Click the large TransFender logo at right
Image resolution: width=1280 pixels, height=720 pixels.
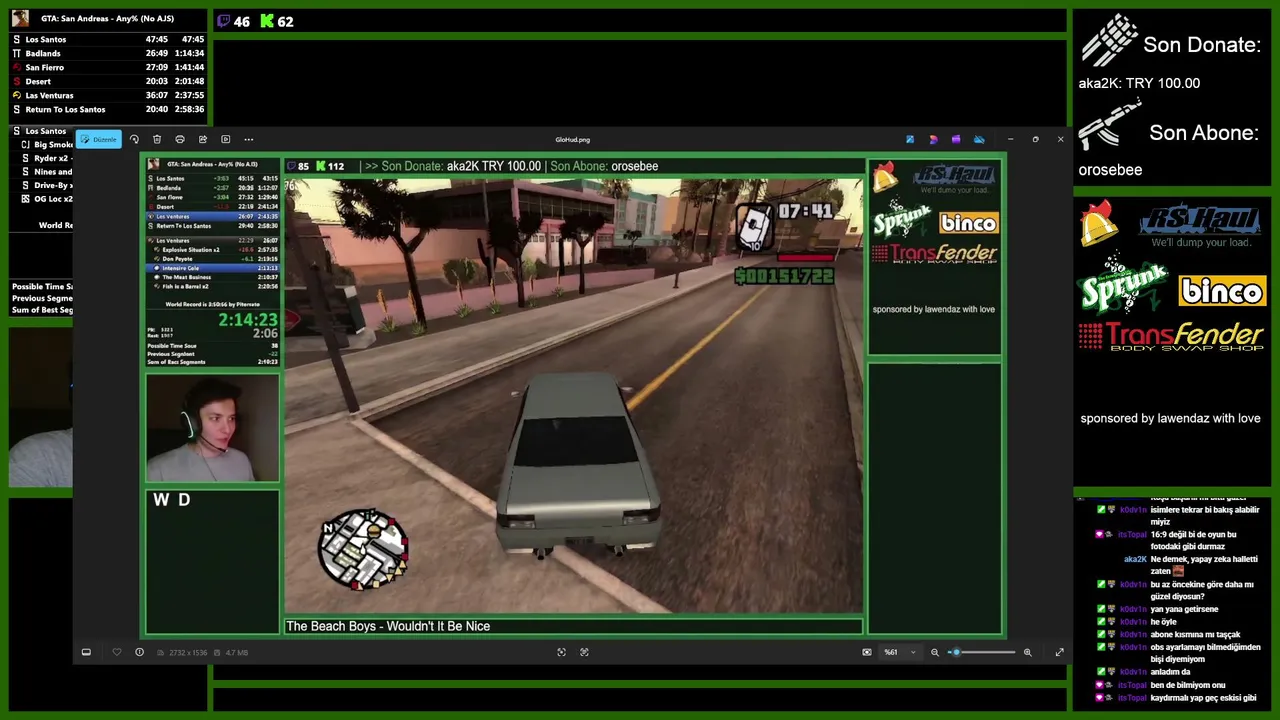coord(1171,336)
